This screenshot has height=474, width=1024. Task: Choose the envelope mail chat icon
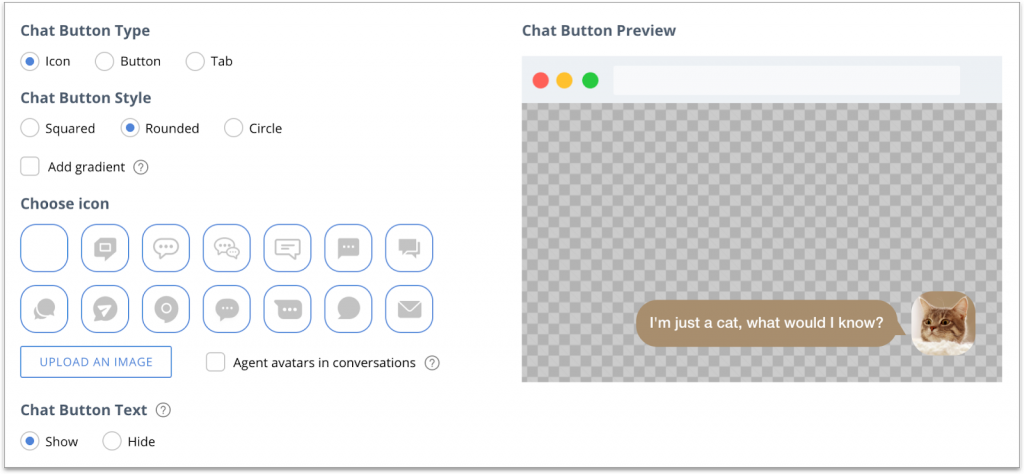click(409, 309)
